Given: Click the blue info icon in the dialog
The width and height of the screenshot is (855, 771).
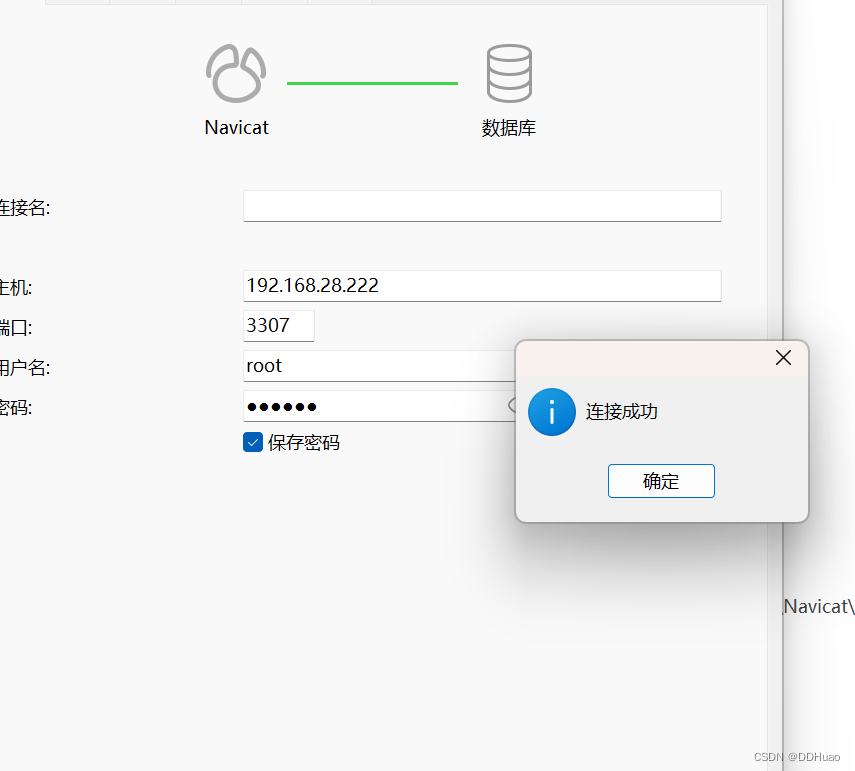Looking at the screenshot, I should coord(552,412).
